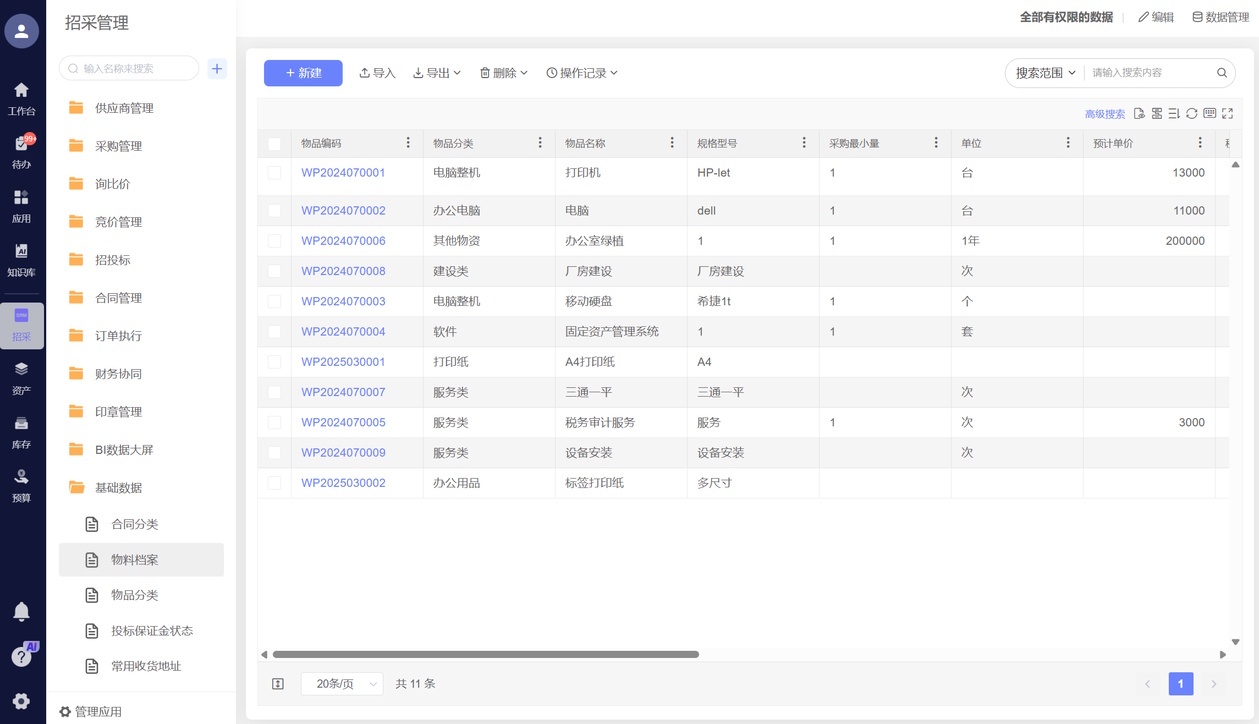
Task: Toggle fullscreen view of the table
Action: pyautogui.click(x=1228, y=114)
